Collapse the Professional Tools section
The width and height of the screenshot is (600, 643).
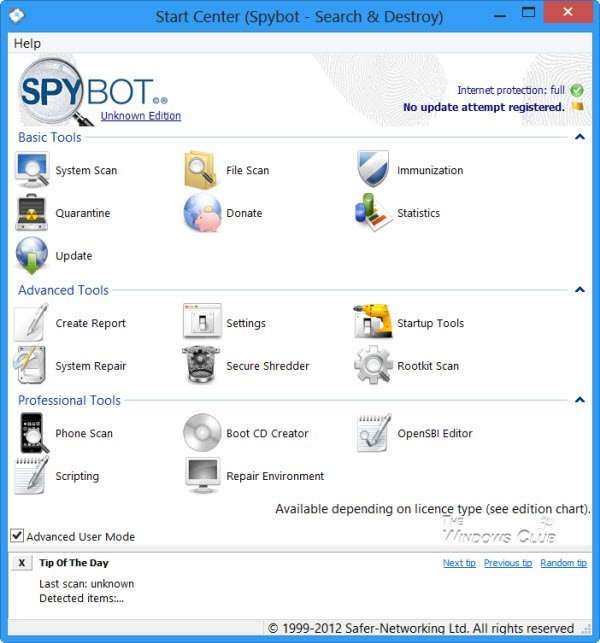[x=579, y=400]
